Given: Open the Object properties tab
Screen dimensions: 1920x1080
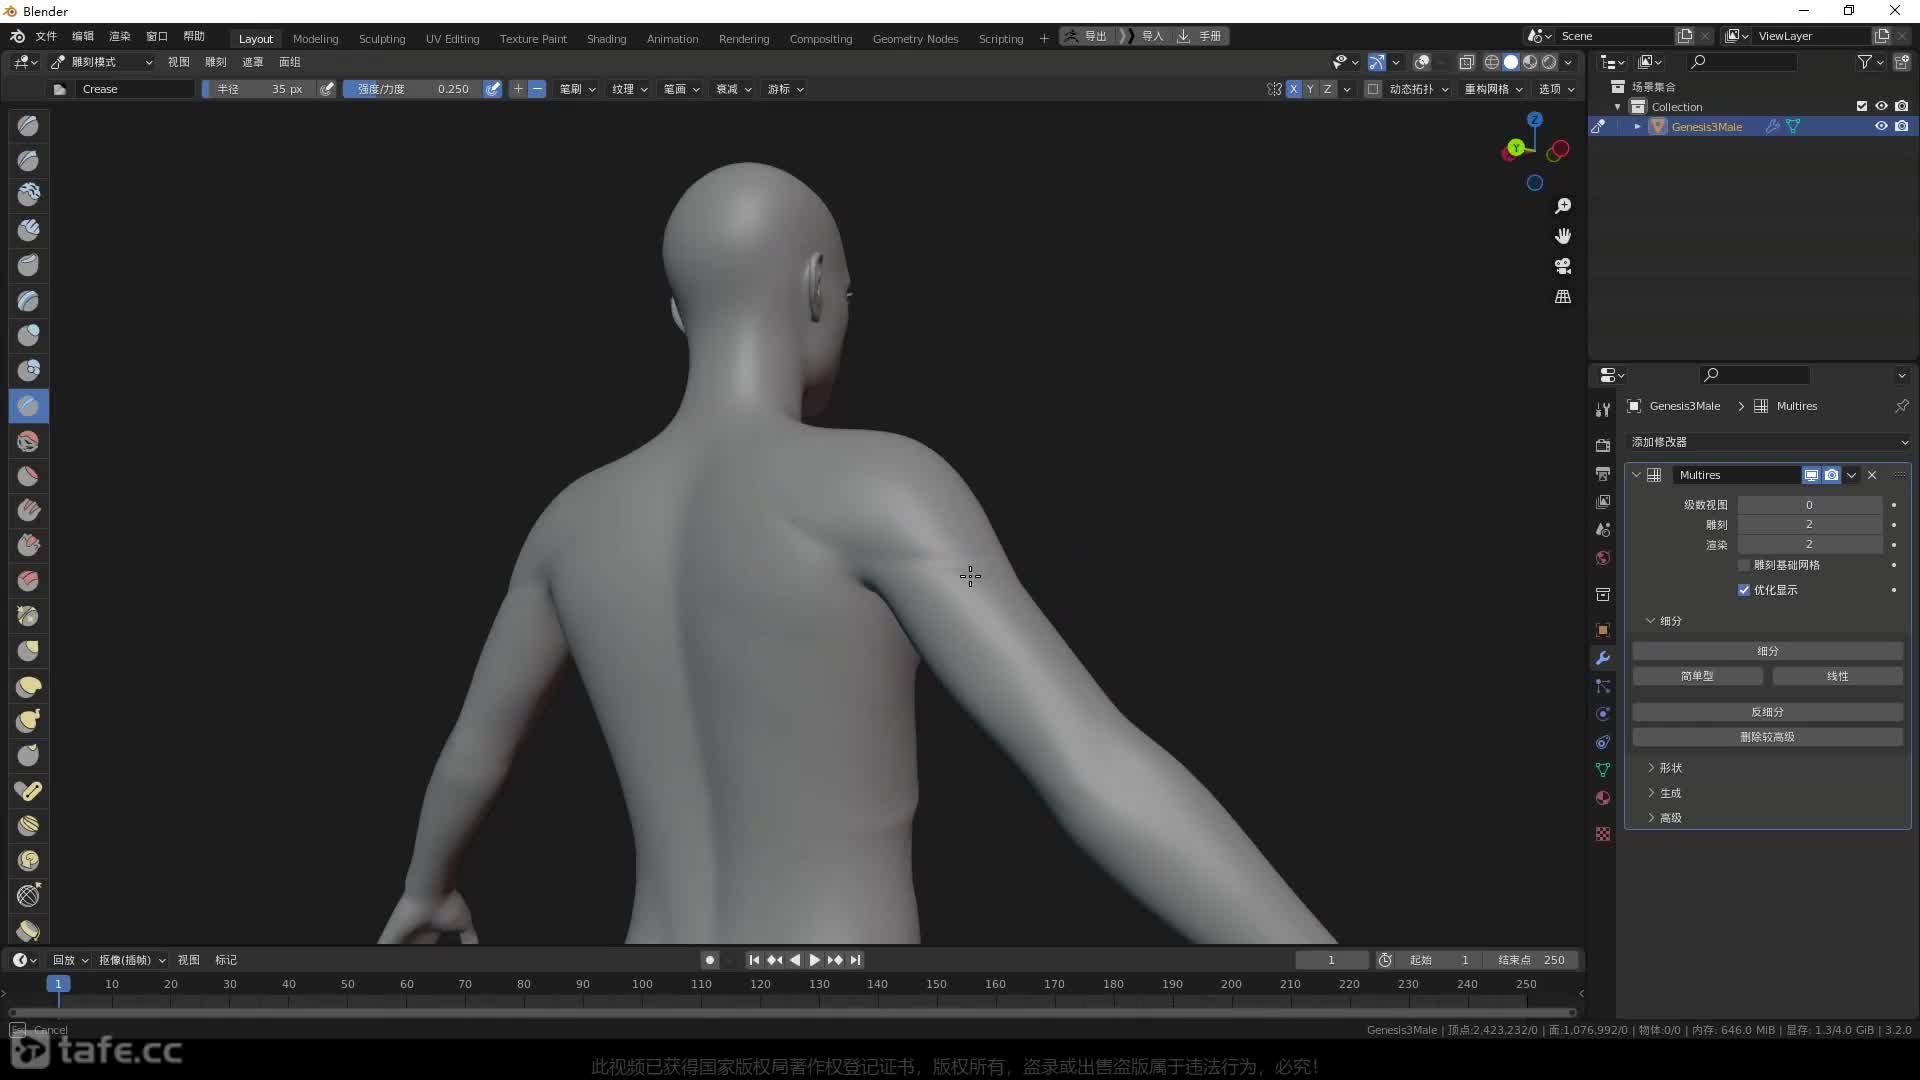Looking at the screenshot, I should point(1603,630).
